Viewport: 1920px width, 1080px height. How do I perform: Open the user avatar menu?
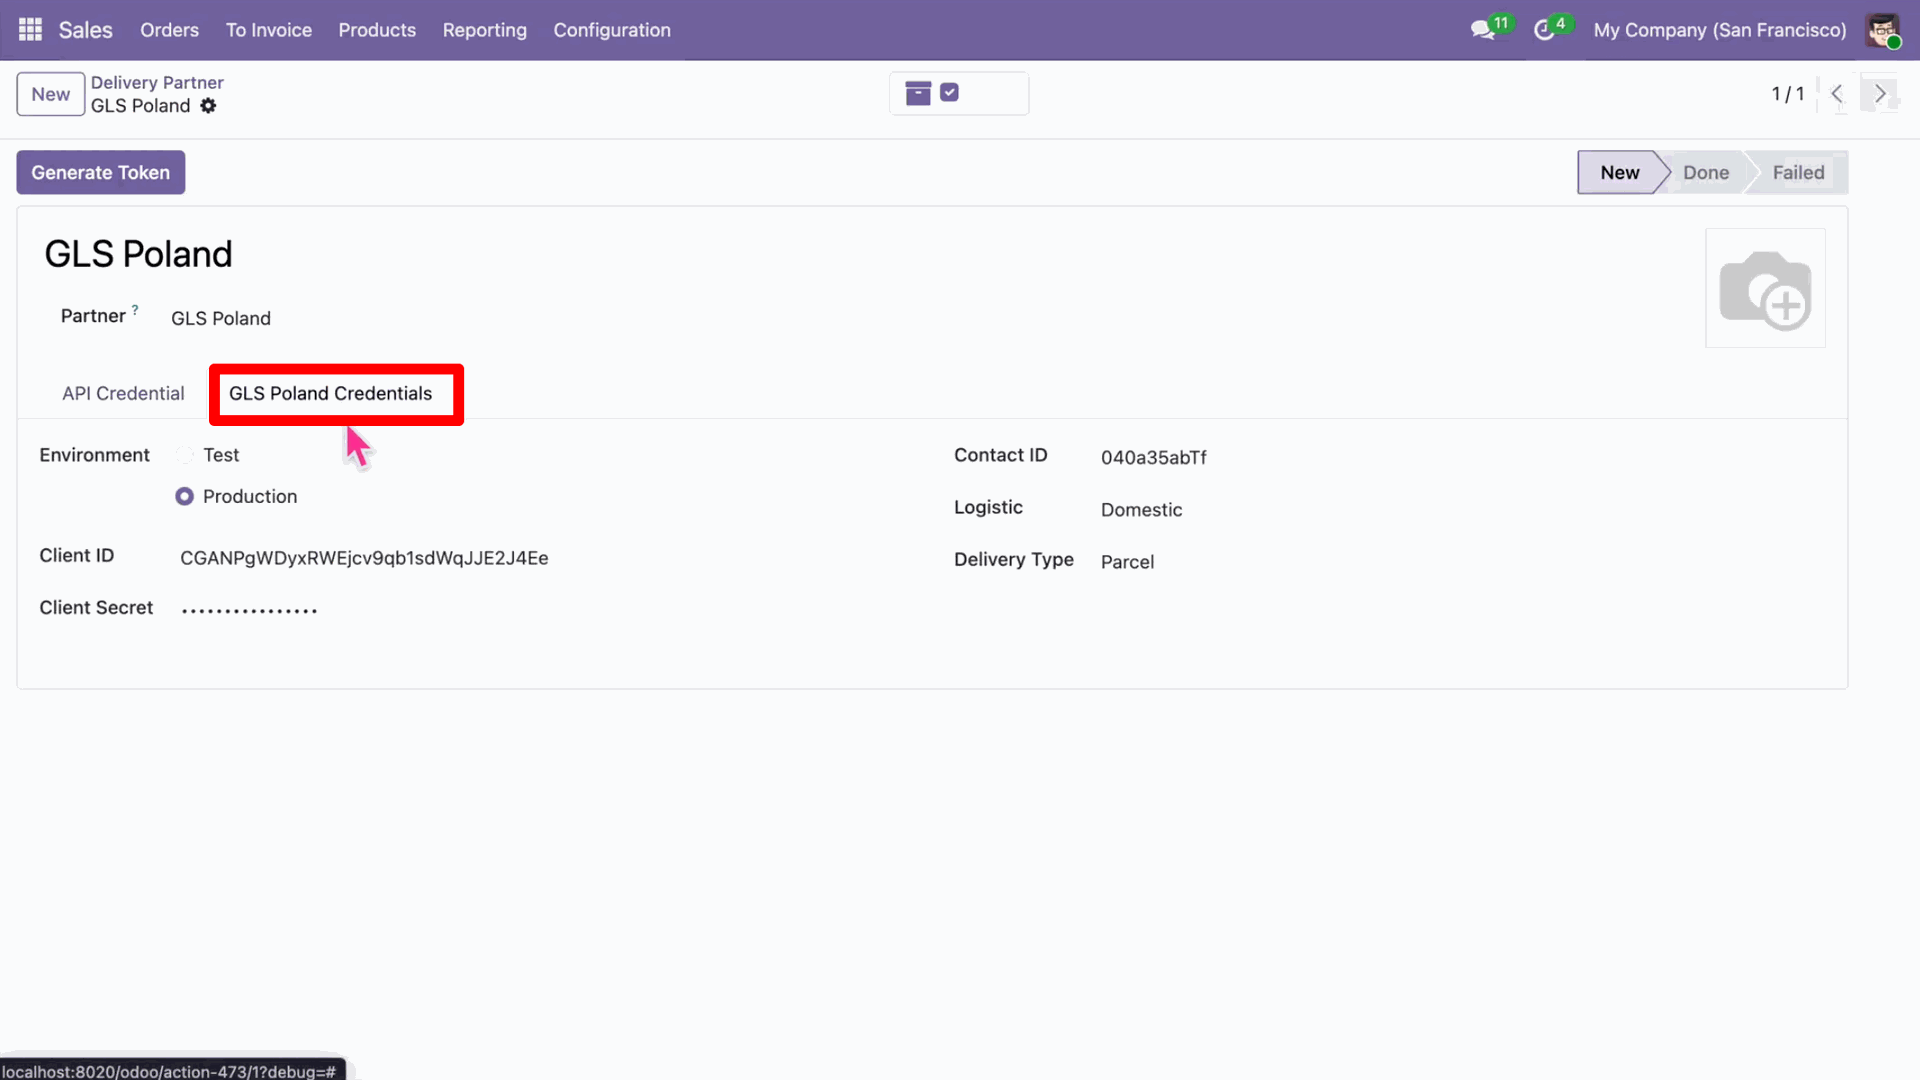tap(1883, 30)
